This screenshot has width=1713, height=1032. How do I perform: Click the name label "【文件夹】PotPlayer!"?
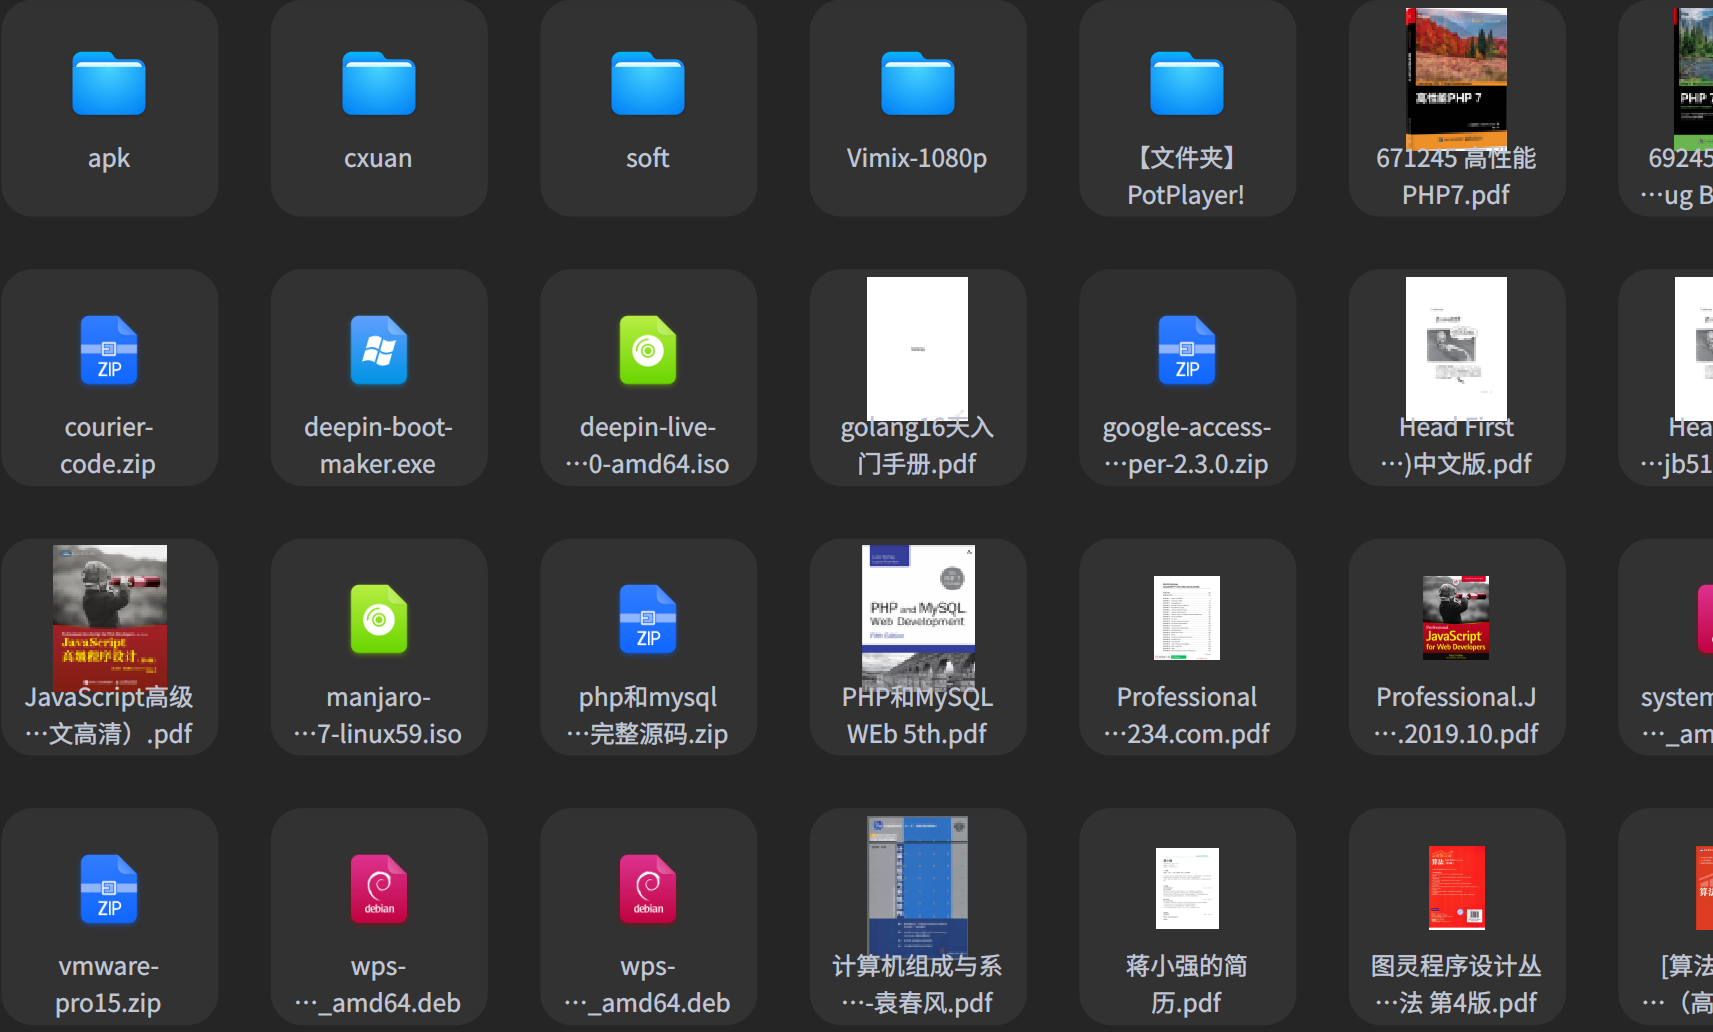pos(1186,176)
